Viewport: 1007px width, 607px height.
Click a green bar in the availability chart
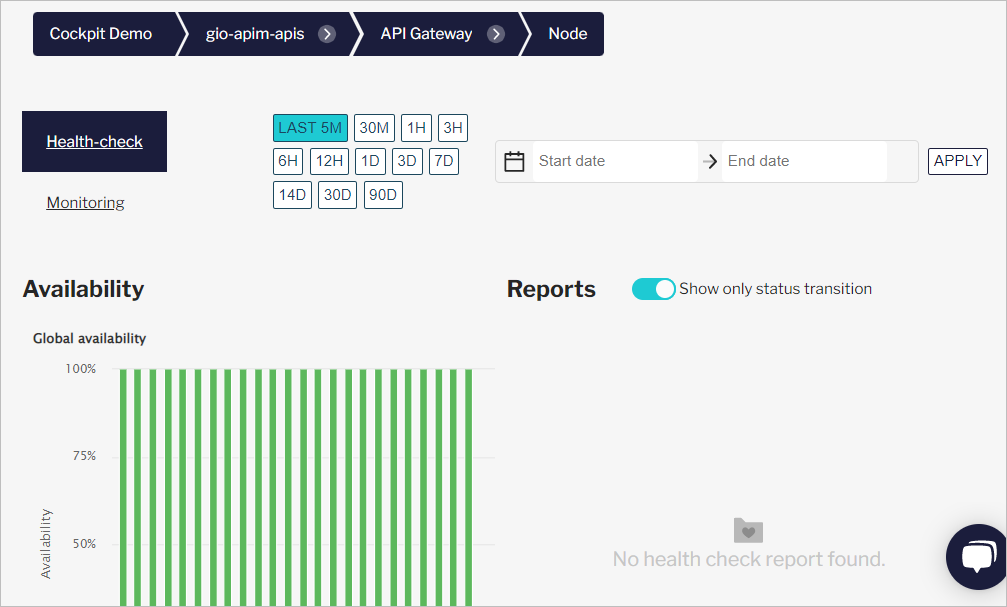click(x=300, y=480)
